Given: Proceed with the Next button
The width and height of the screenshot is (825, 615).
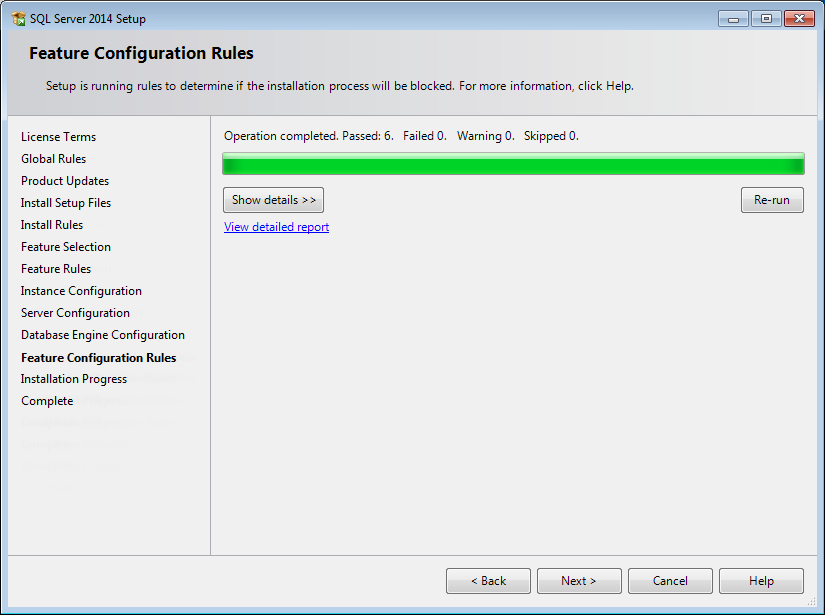Looking at the screenshot, I should click(x=579, y=581).
